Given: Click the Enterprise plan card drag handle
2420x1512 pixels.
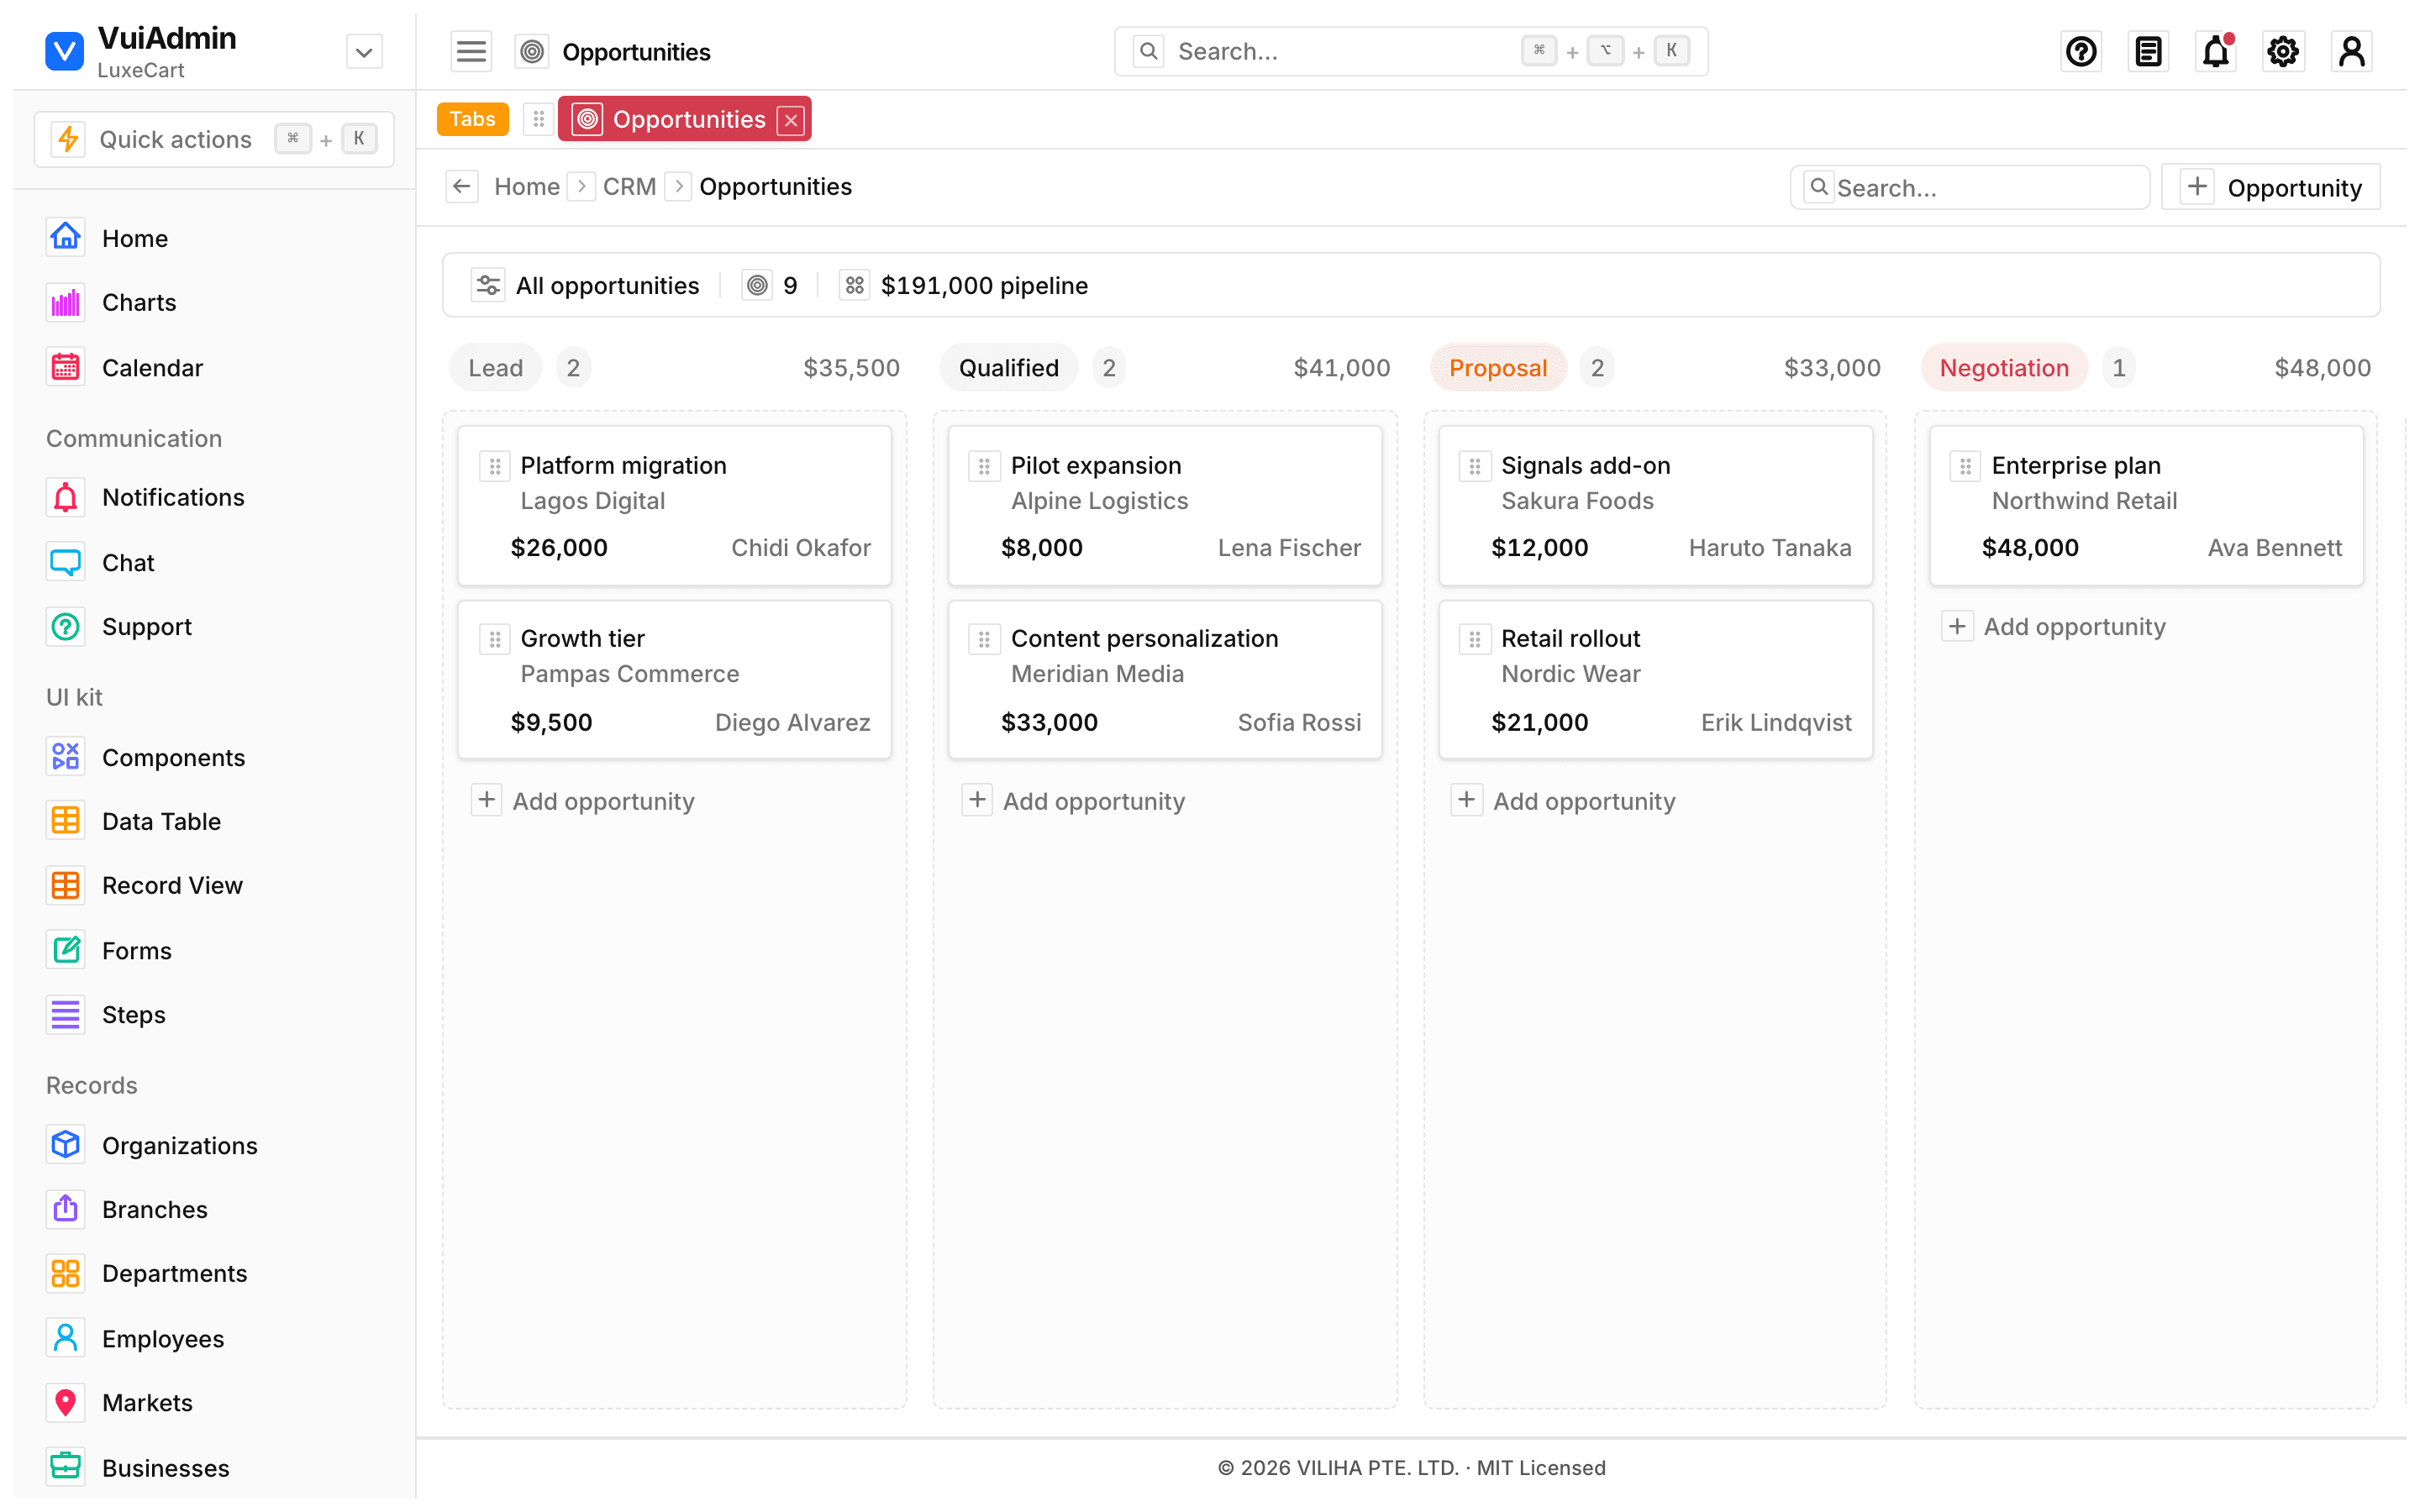Looking at the screenshot, I should pos(1965,466).
